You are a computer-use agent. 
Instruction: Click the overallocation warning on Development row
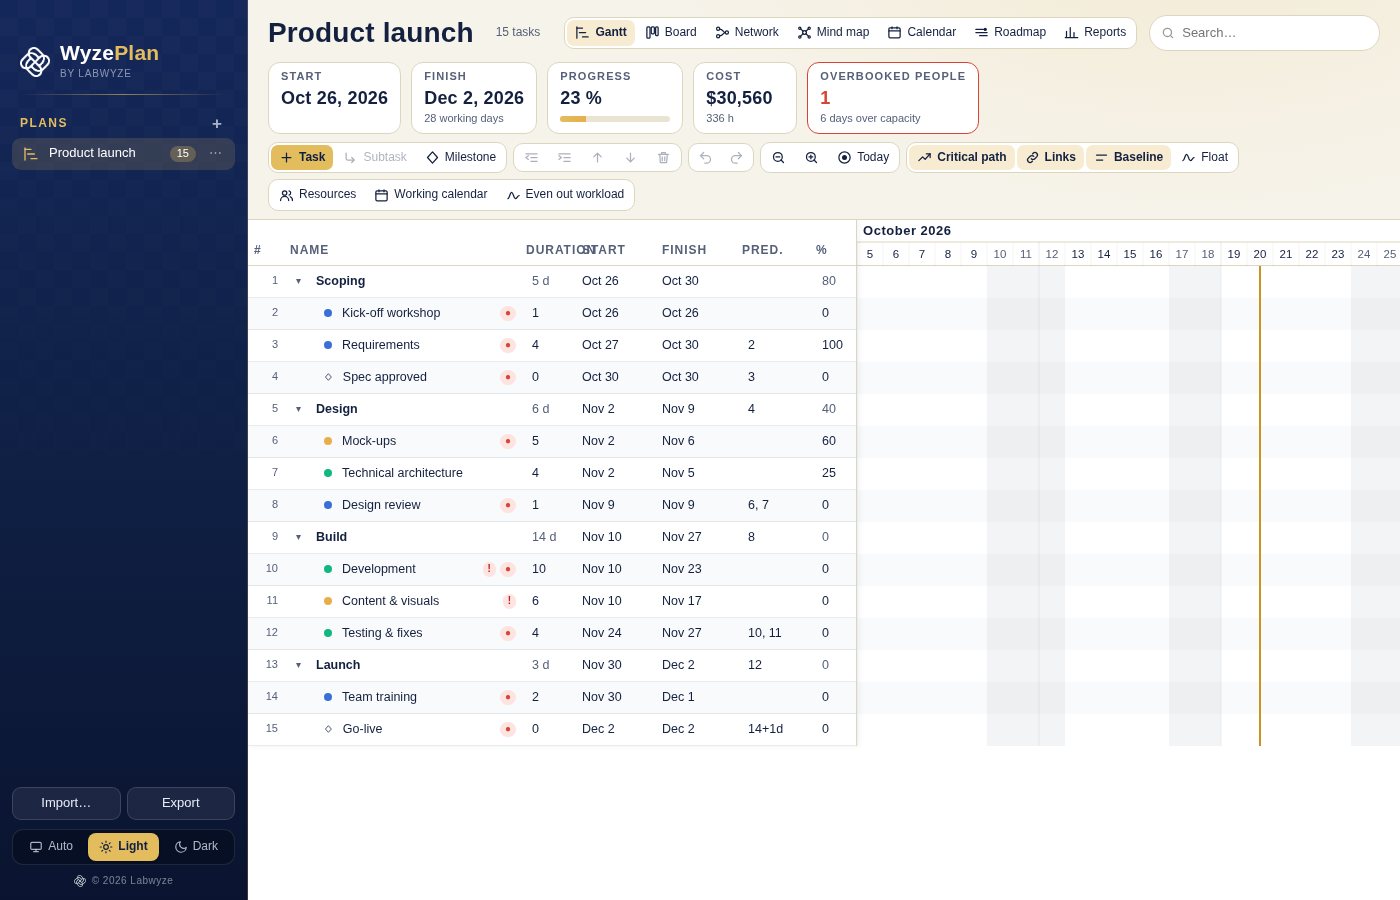click(489, 569)
